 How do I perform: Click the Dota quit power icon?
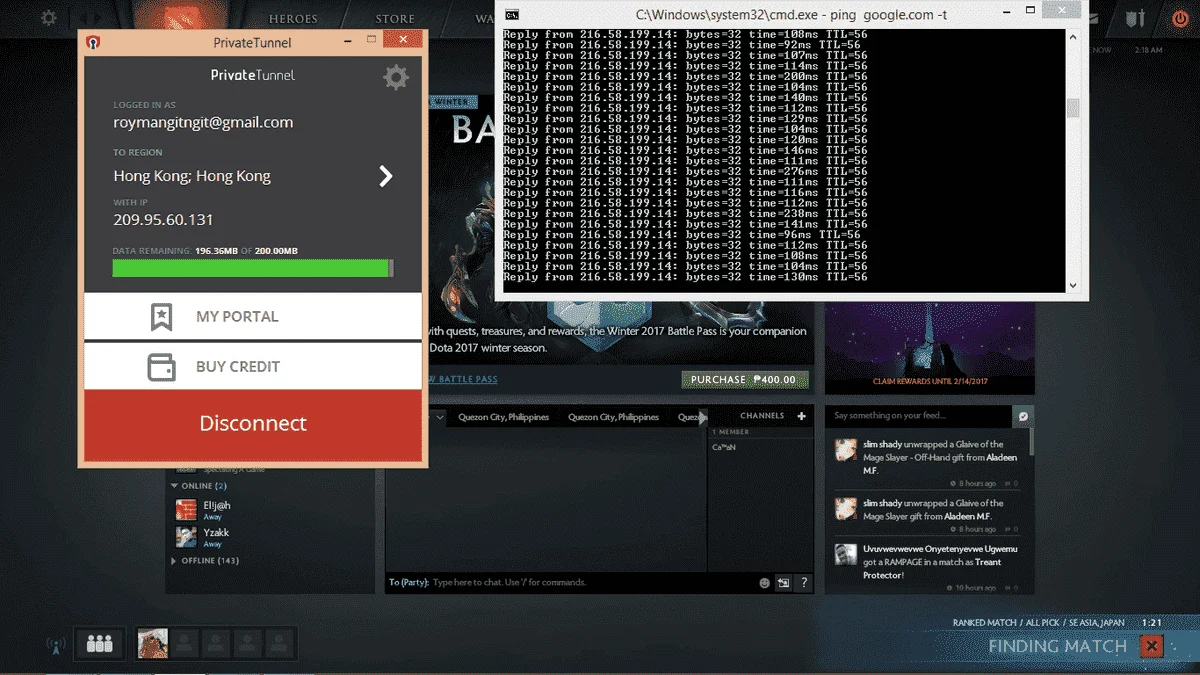point(1179,18)
